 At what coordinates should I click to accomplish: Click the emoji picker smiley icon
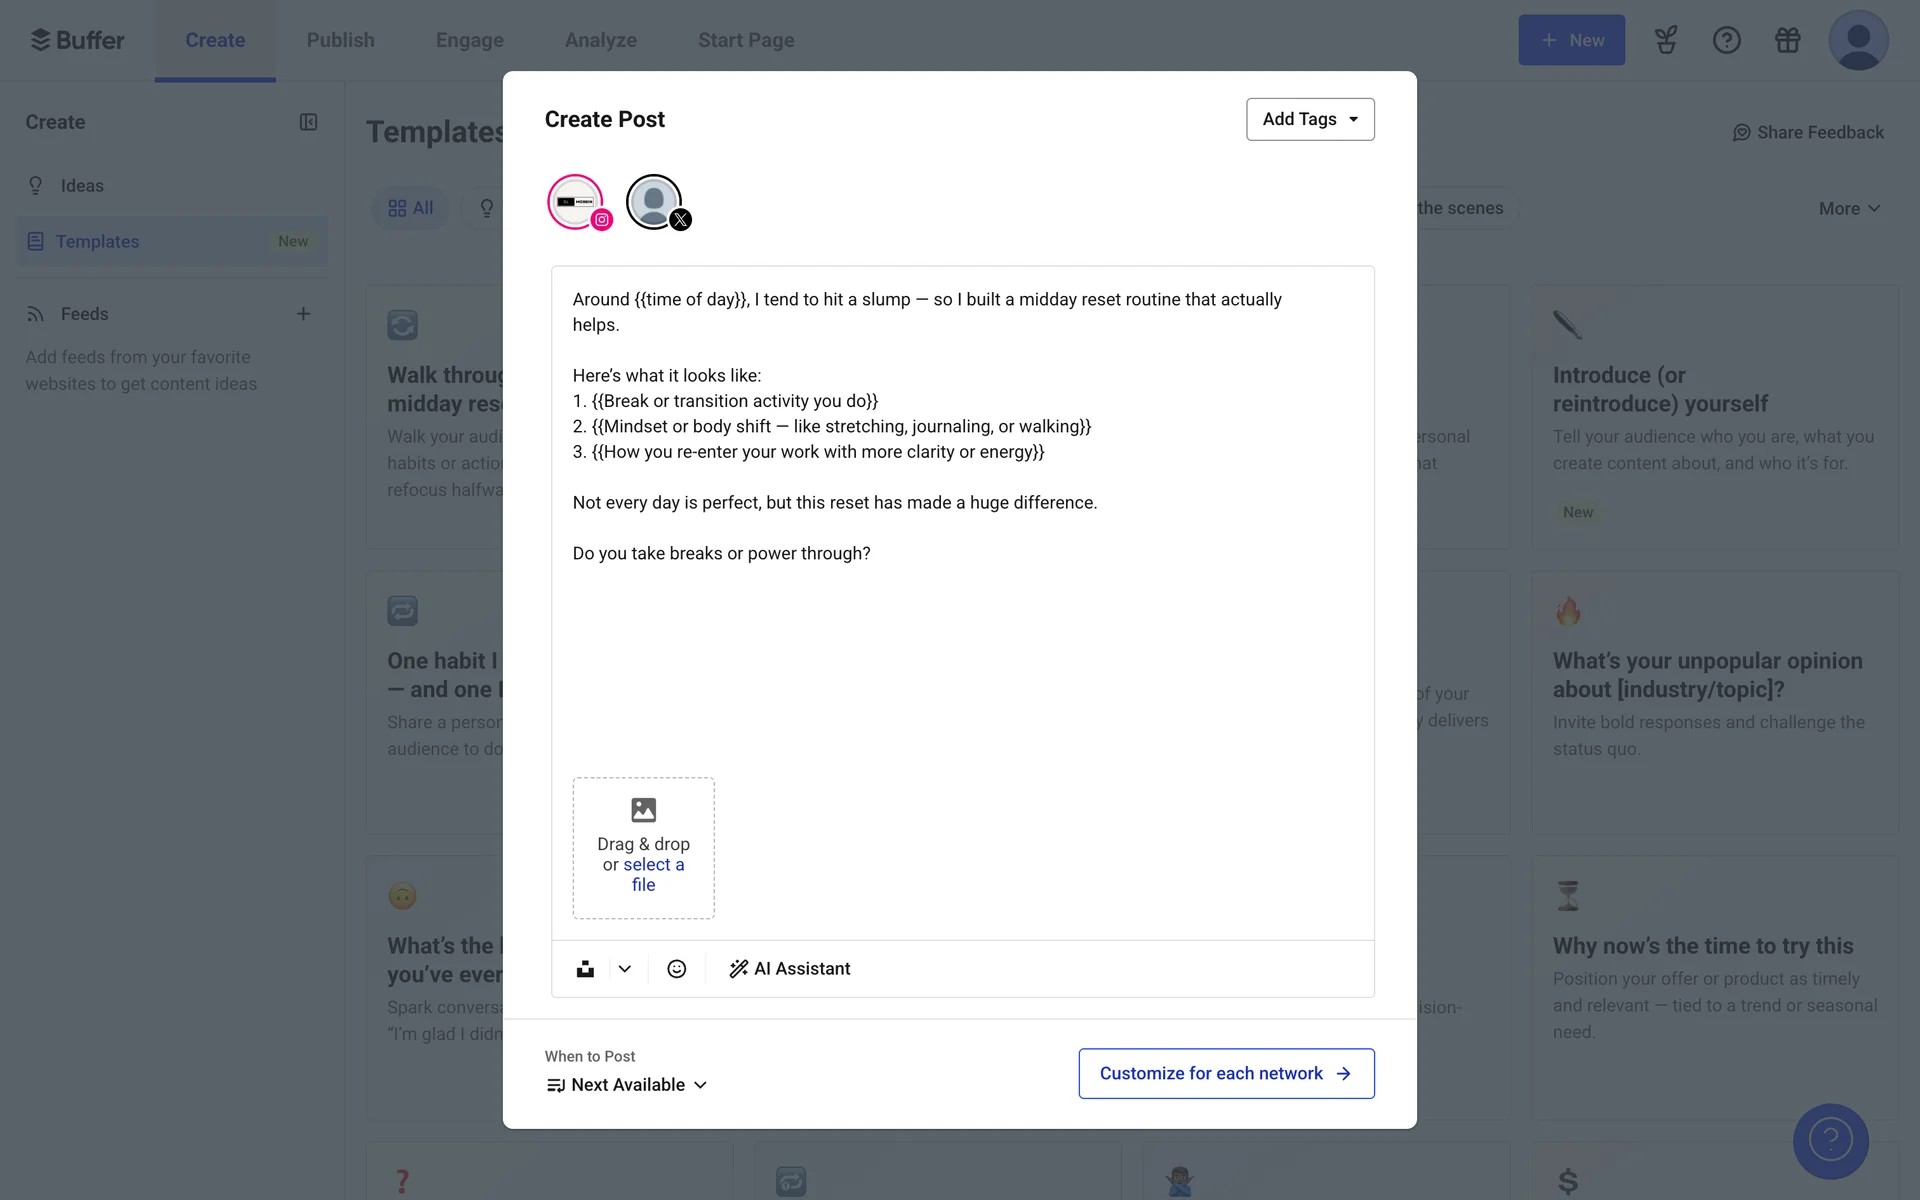(676, 969)
